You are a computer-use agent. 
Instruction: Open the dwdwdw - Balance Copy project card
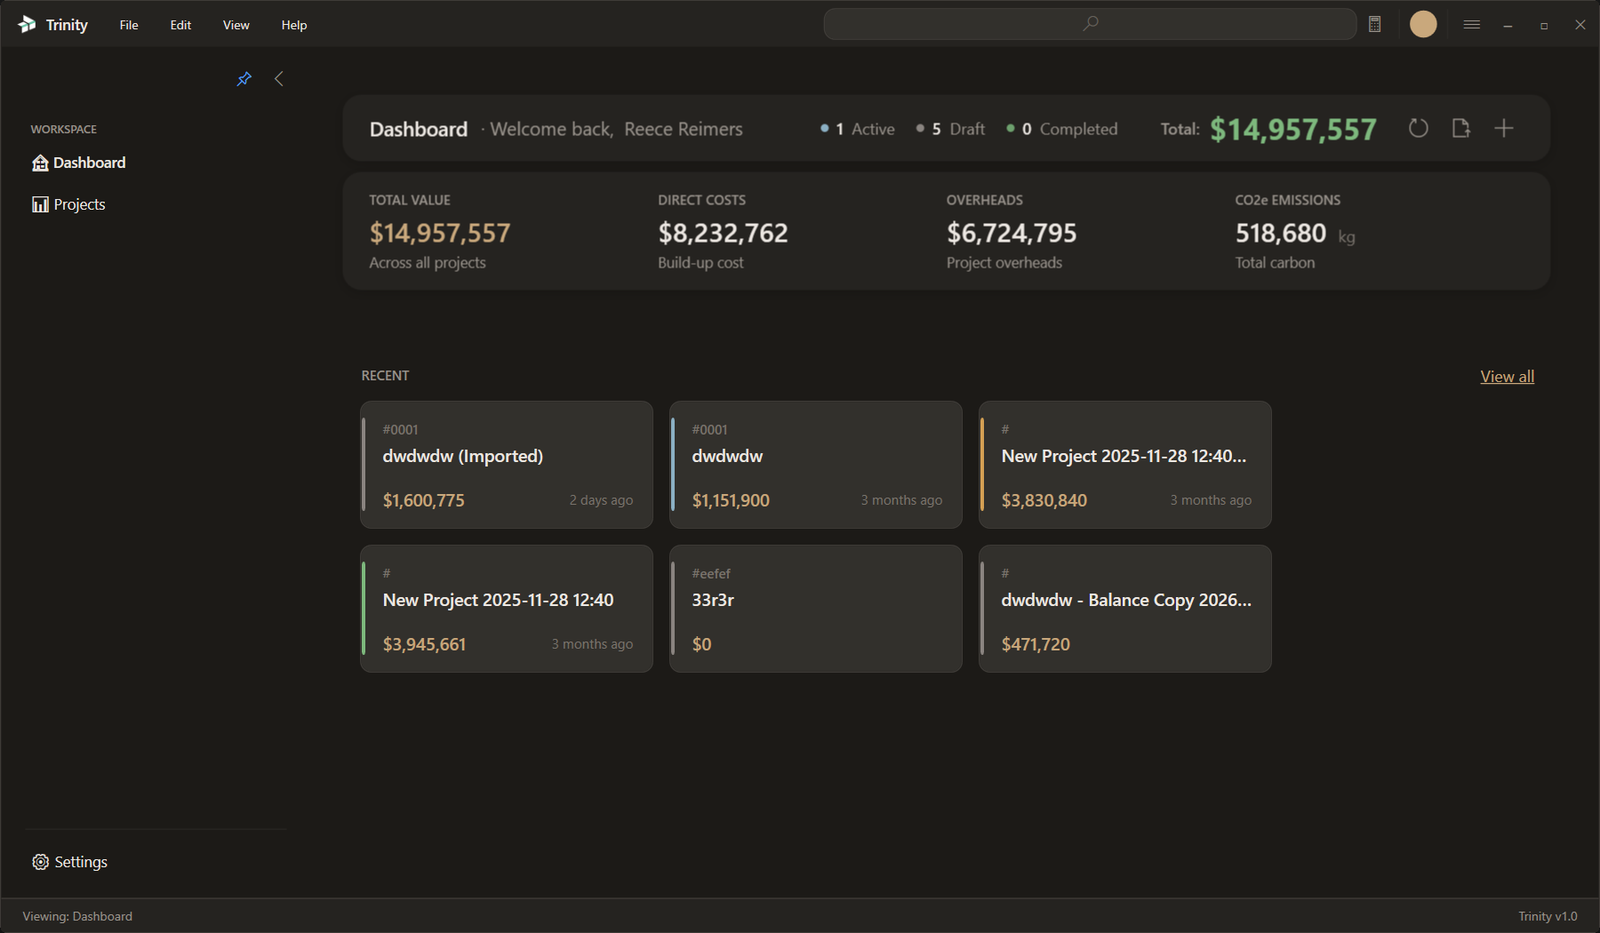(1125, 609)
